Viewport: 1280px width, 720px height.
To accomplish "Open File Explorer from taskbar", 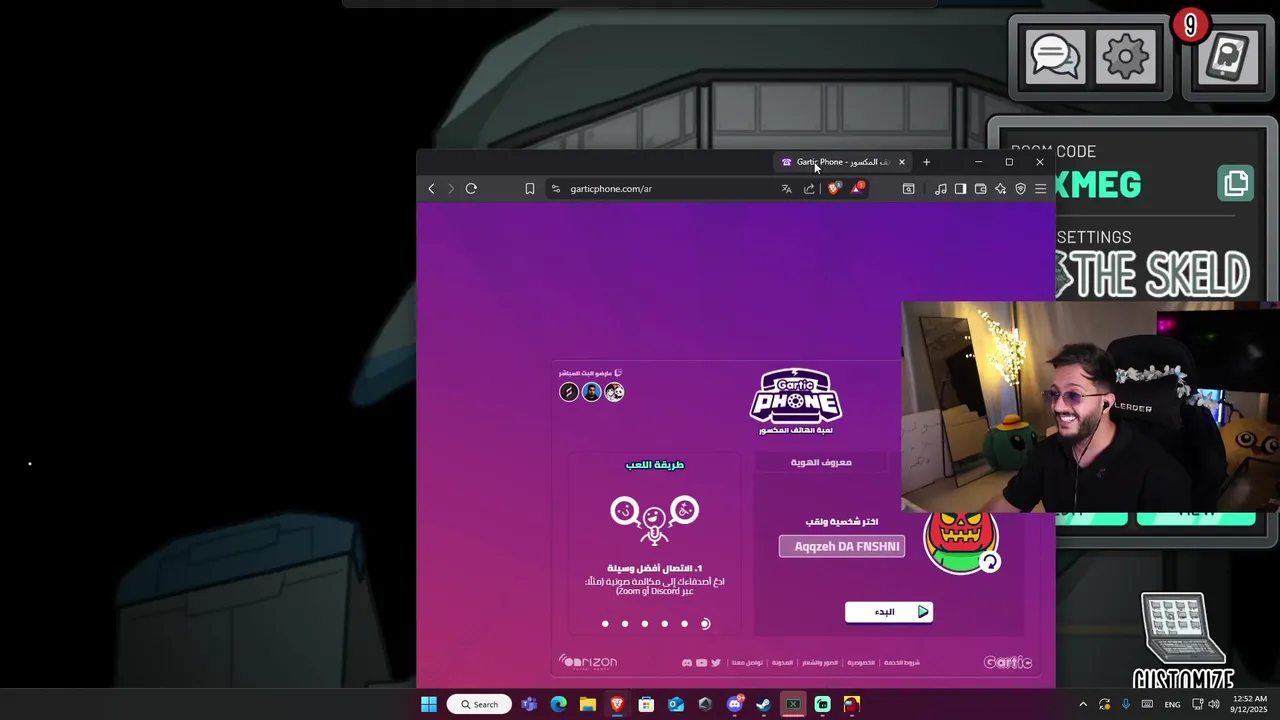I will point(588,704).
